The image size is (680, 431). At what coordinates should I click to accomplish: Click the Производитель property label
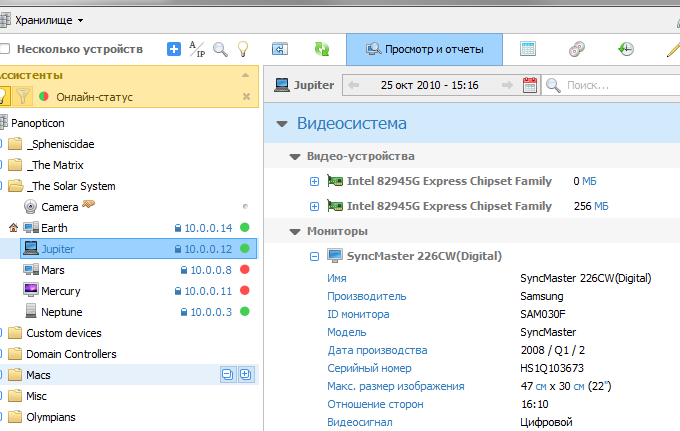366,296
